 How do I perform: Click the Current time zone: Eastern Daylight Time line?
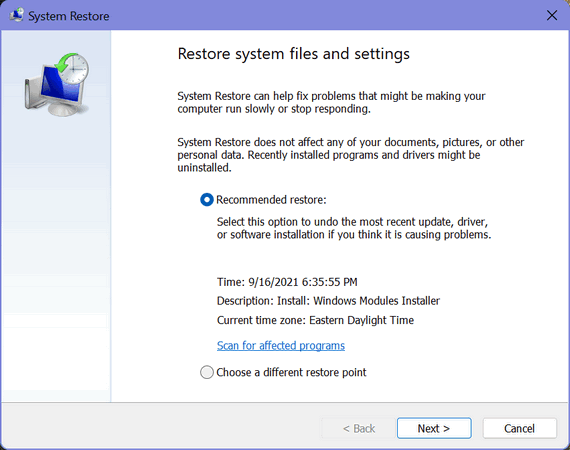pyautogui.click(x=315, y=320)
